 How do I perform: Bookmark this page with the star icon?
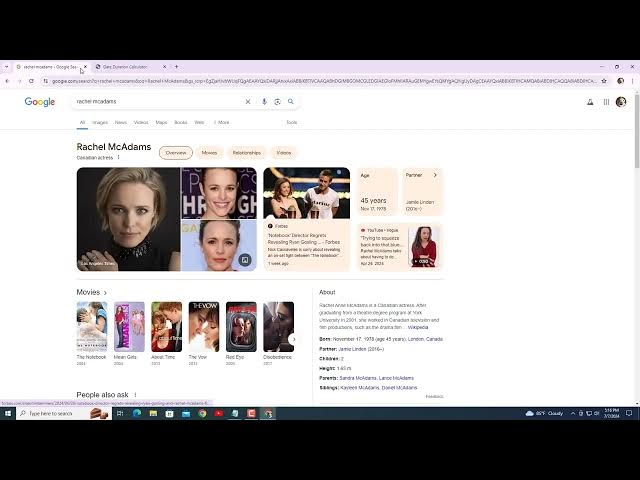tap(604, 81)
